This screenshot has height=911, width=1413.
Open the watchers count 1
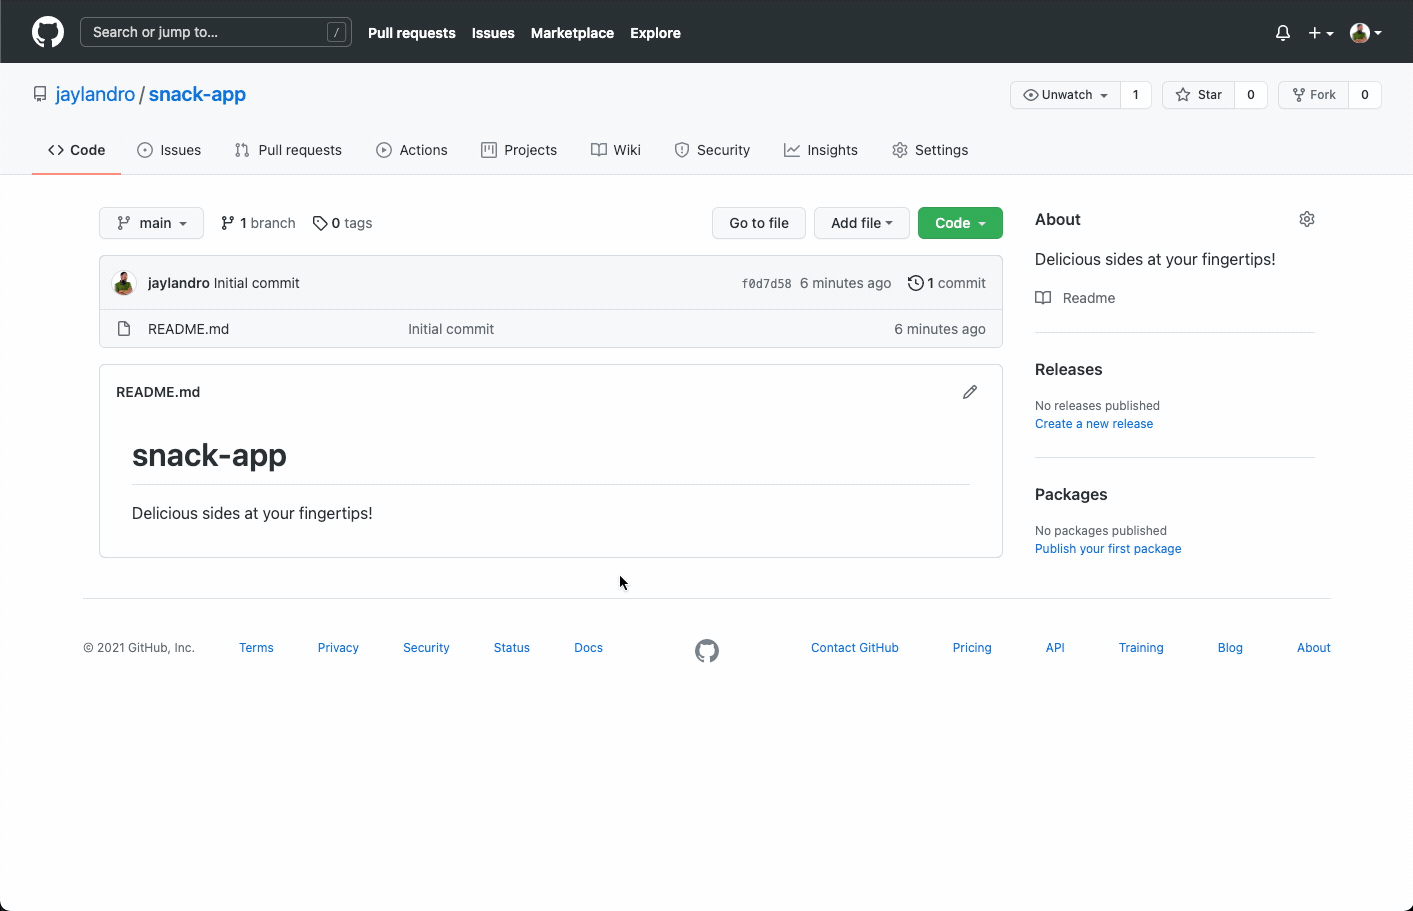[1136, 95]
